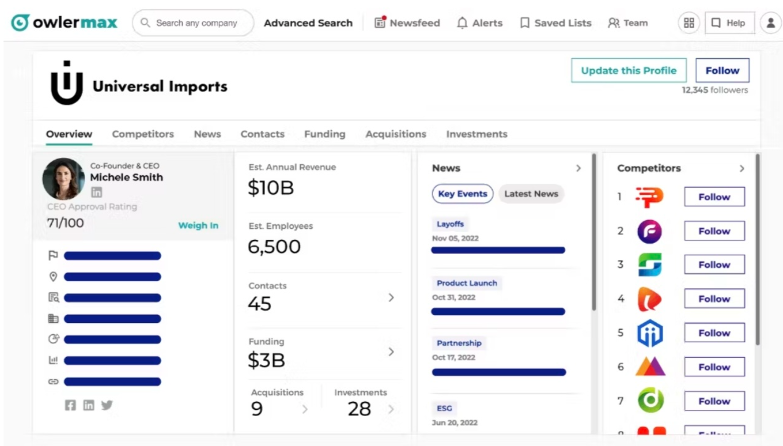Expand Investments details chevron
The image size is (783, 446).
(391, 410)
